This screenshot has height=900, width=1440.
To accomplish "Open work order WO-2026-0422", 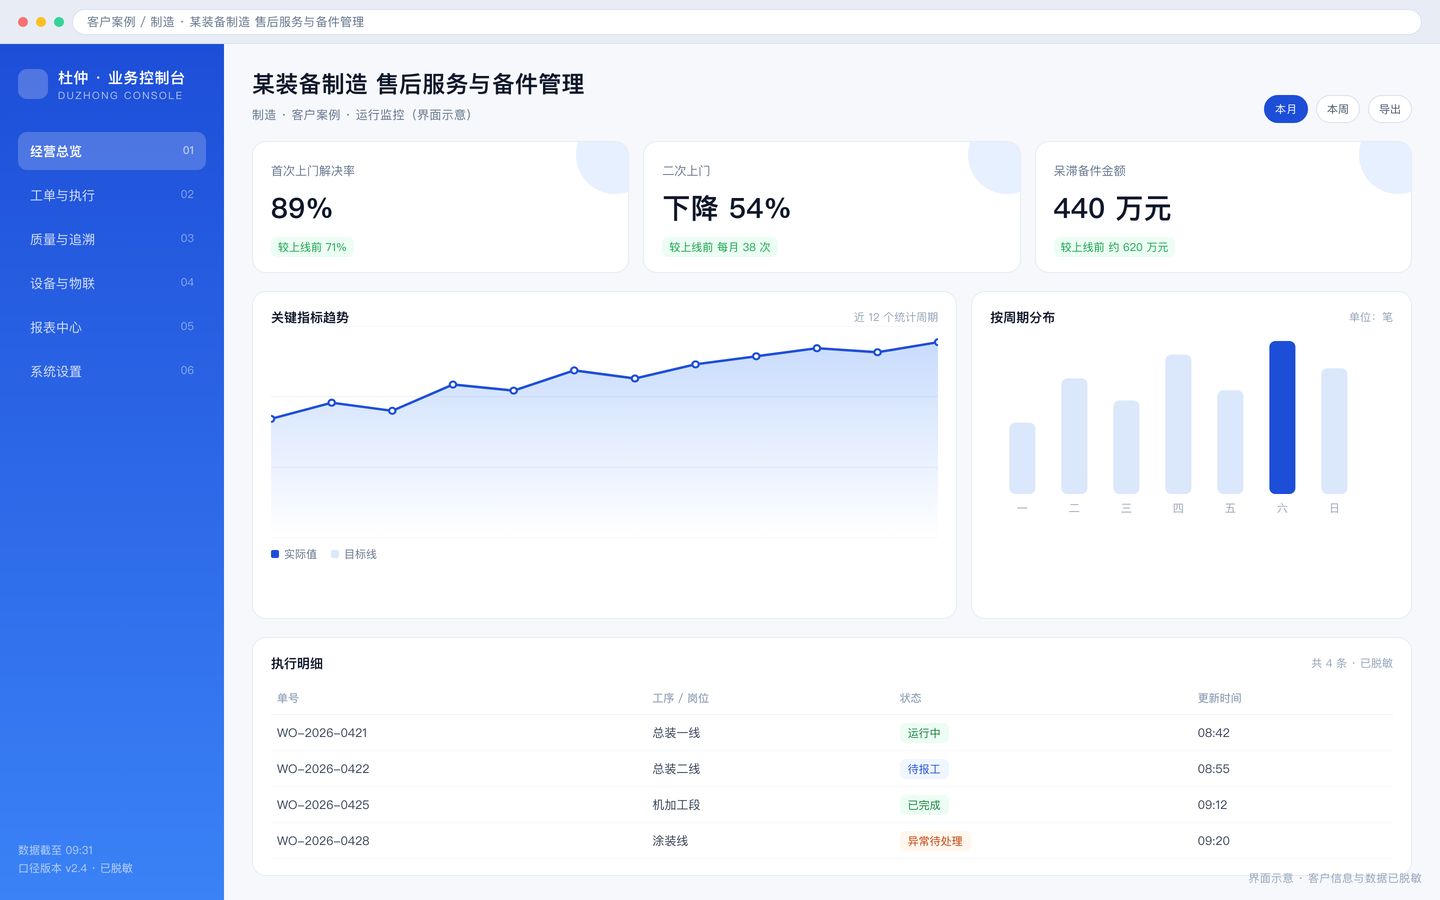I will [x=323, y=769].
